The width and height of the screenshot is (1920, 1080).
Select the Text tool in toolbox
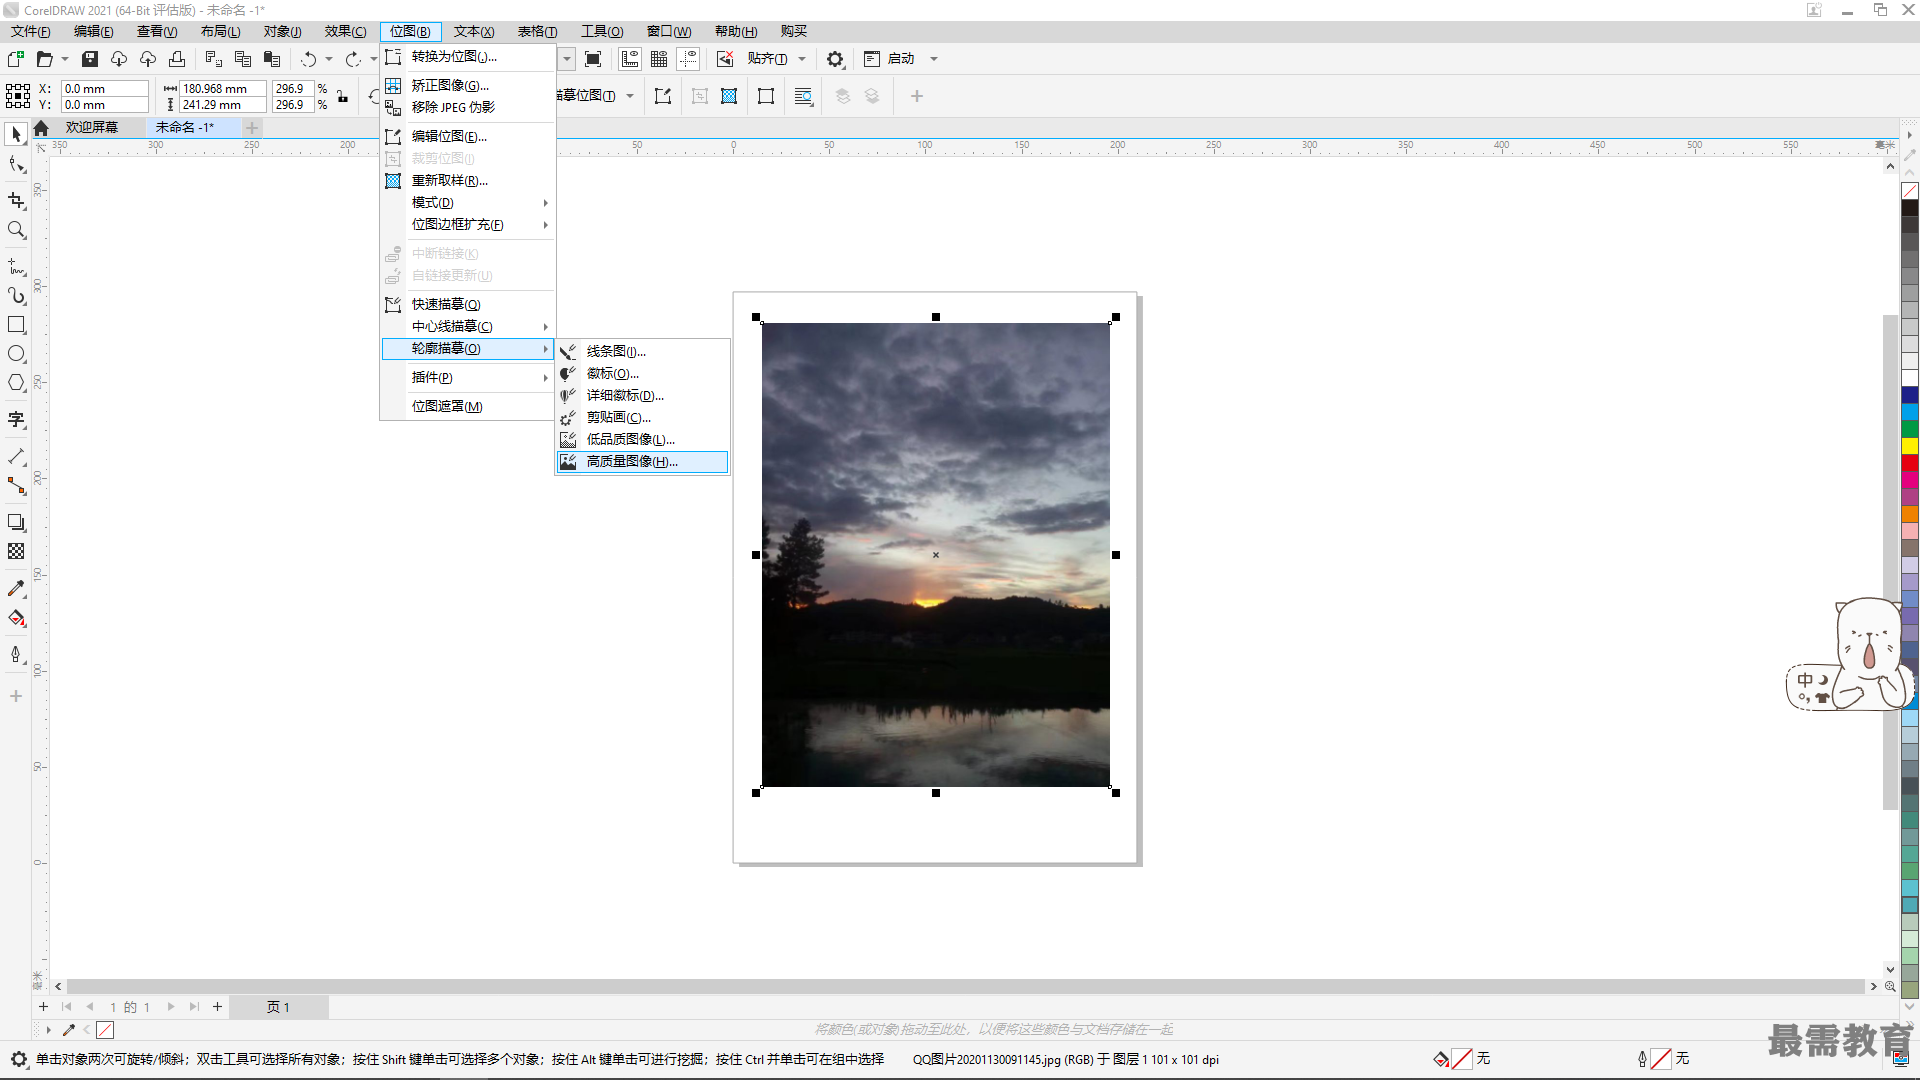click(x=16, y=419)
